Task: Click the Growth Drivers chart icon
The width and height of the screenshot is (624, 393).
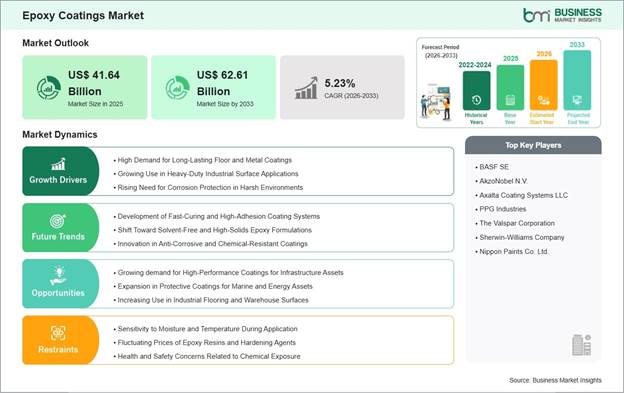Action: (x=58, y=164)
